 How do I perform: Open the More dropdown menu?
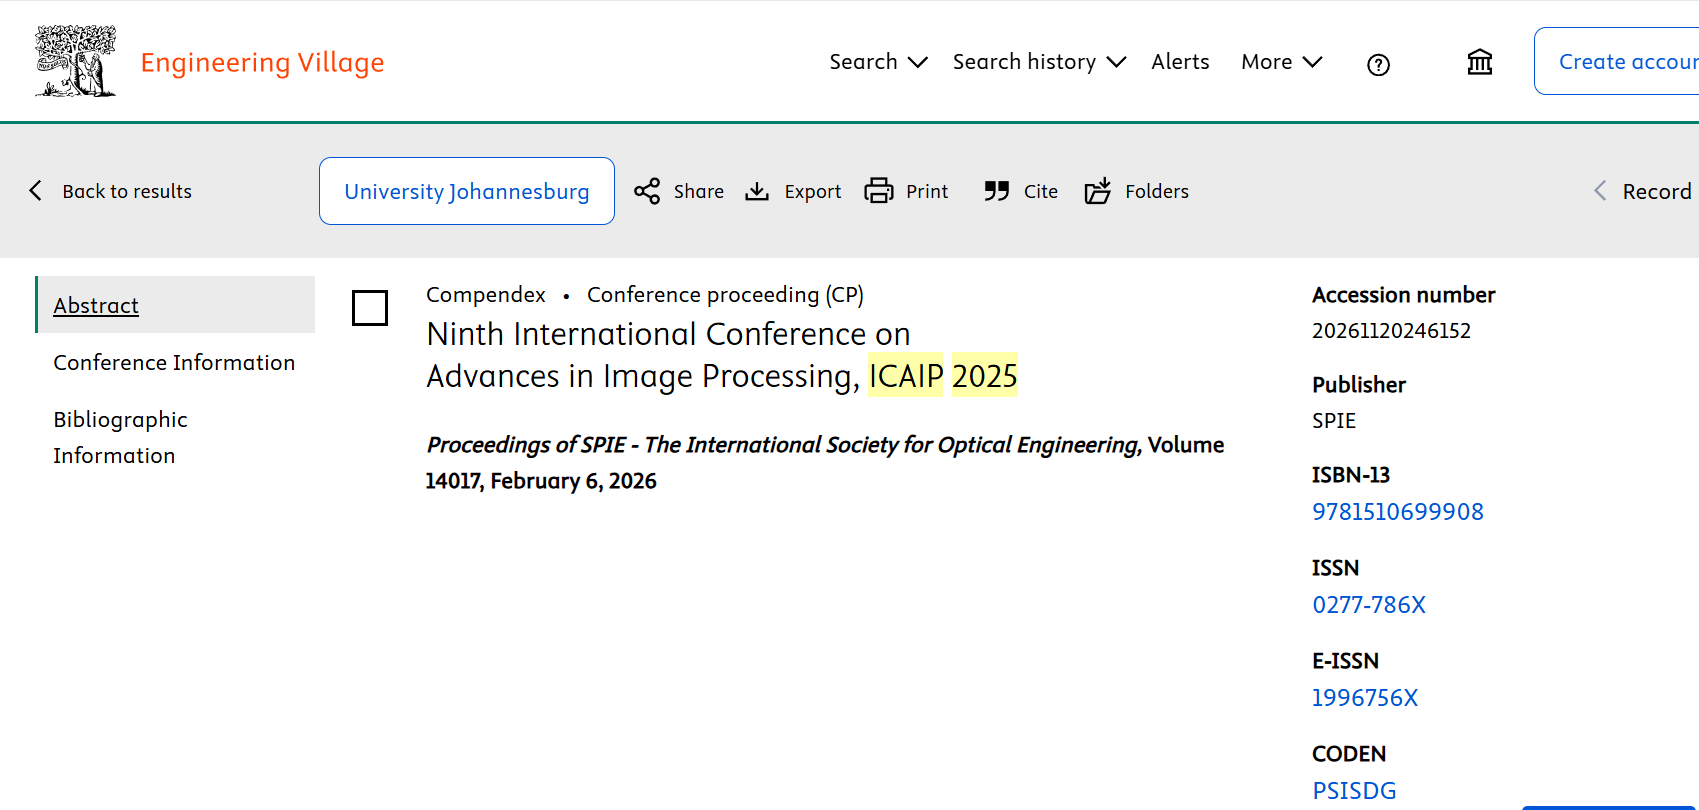pyautogui.click(x=1281, y=62)
